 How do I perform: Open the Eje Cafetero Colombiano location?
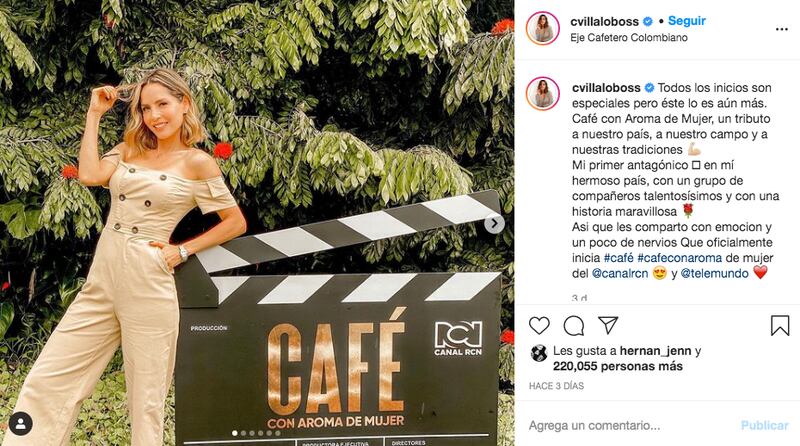click(629, 38)
